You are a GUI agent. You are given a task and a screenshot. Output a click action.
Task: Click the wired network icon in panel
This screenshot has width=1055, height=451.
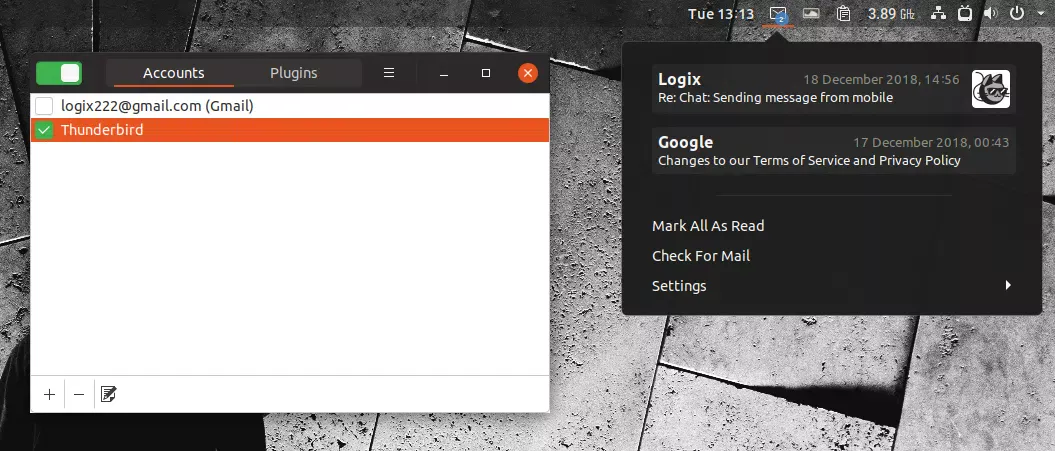tap(938, 14)
